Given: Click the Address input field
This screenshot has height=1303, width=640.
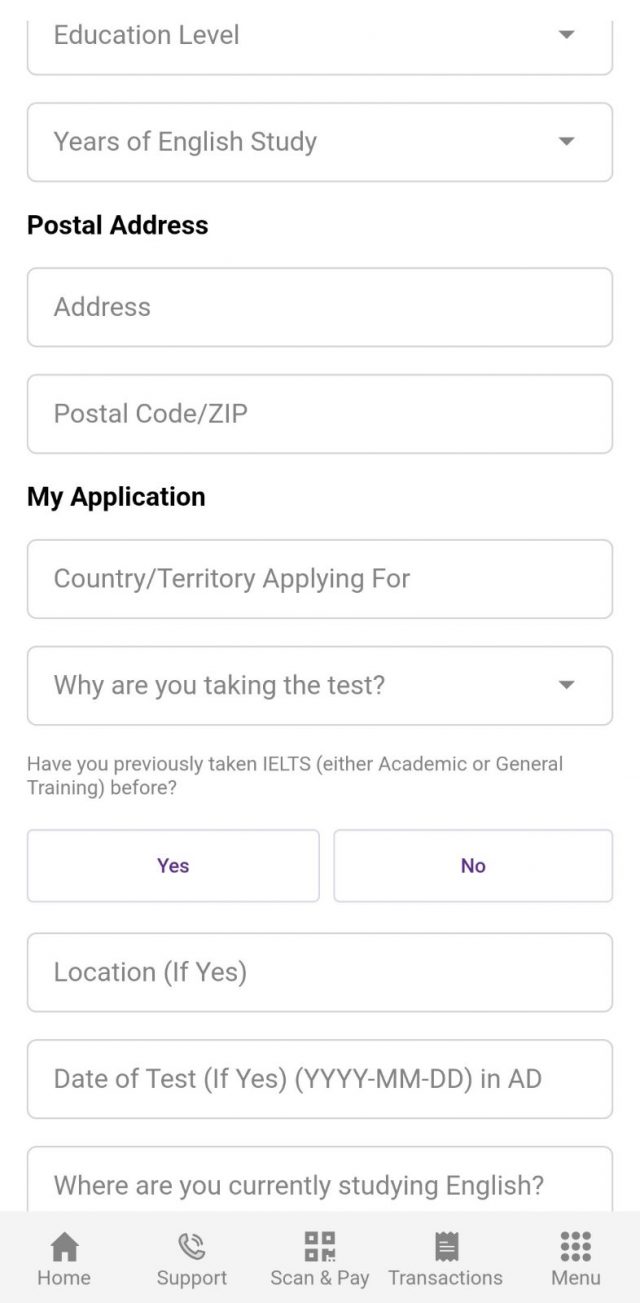Looking at the screenshot, I should point(320,307).
